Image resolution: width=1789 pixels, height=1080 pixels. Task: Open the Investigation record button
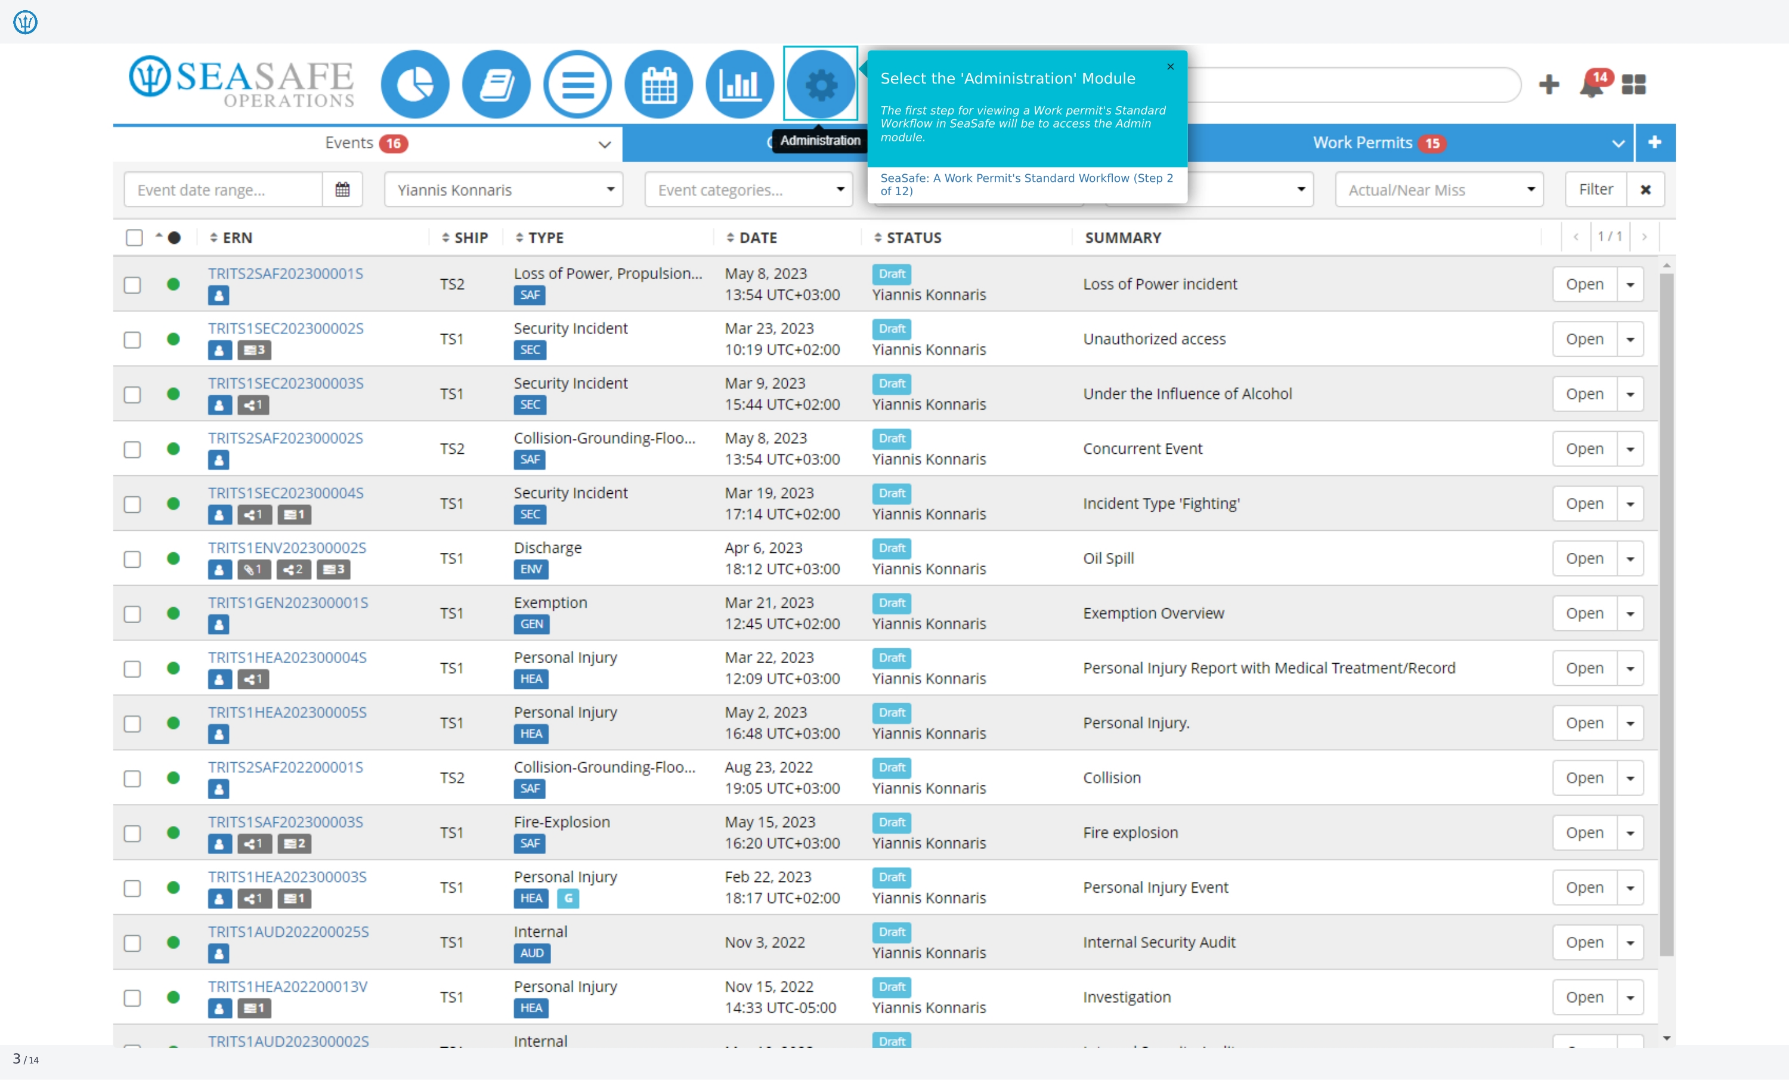pyautogui.click(x=1584, y=998)
